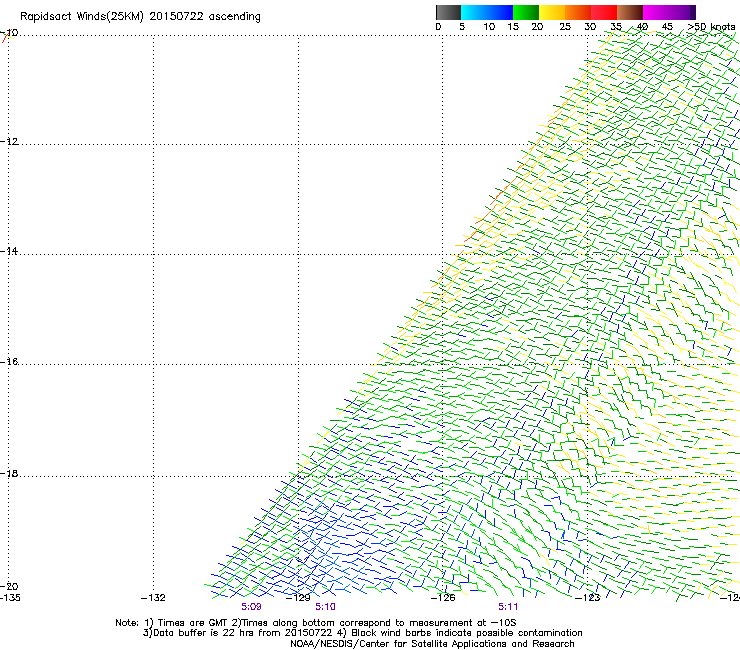The image size is (740, 650).
Task: Click the orange 25-30 knots legend swatch
Action: click(x=578, y=12)
